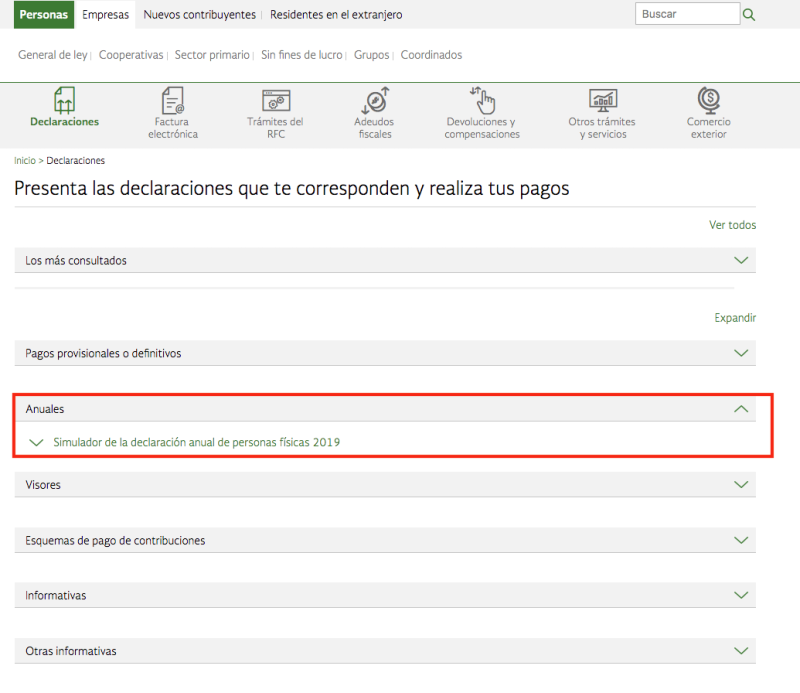Select the Cooperativas menu item
This screenshot has height=693, width=800.
click(x=131, y=55)
